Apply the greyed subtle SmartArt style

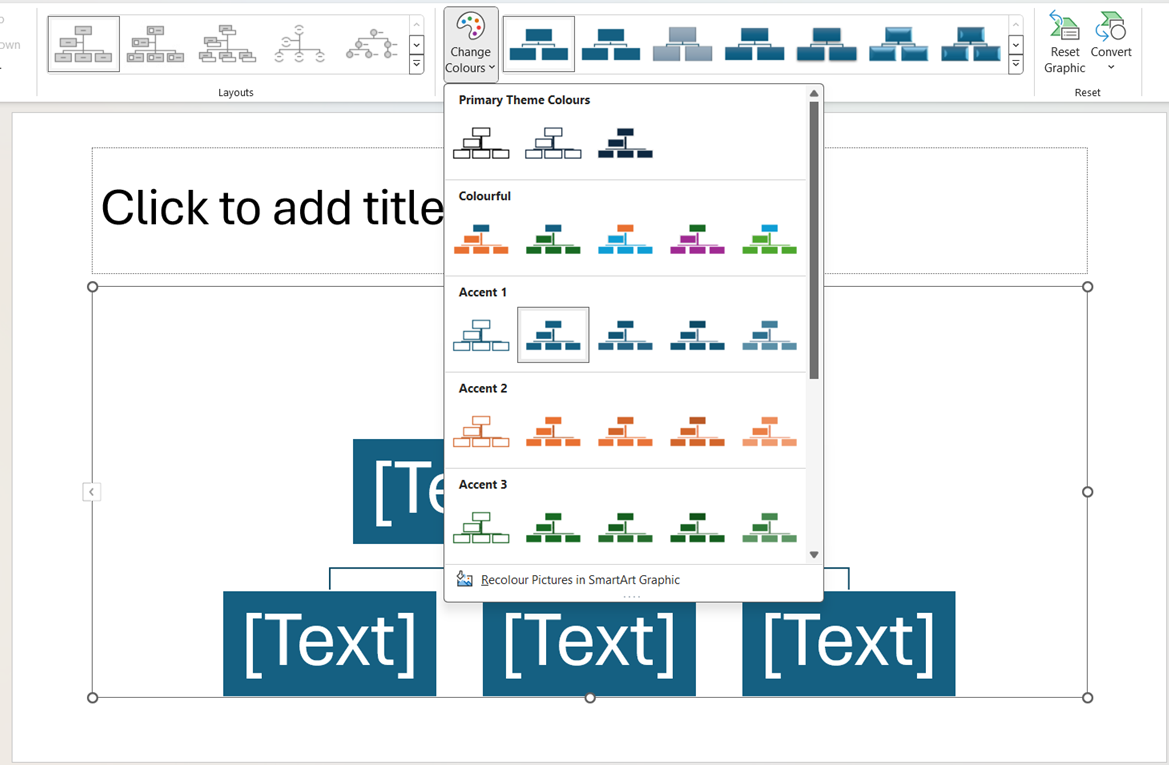(x=682, y=44)
